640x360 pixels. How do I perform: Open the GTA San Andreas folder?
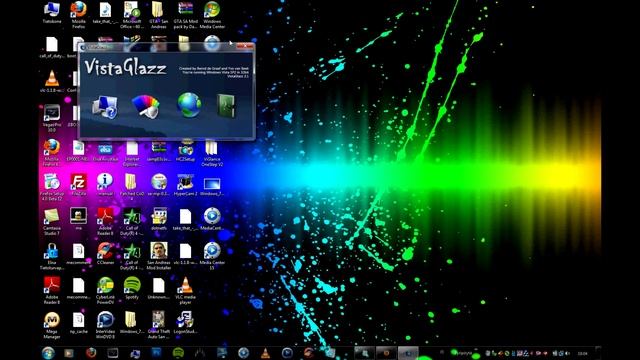coord(158,15)
